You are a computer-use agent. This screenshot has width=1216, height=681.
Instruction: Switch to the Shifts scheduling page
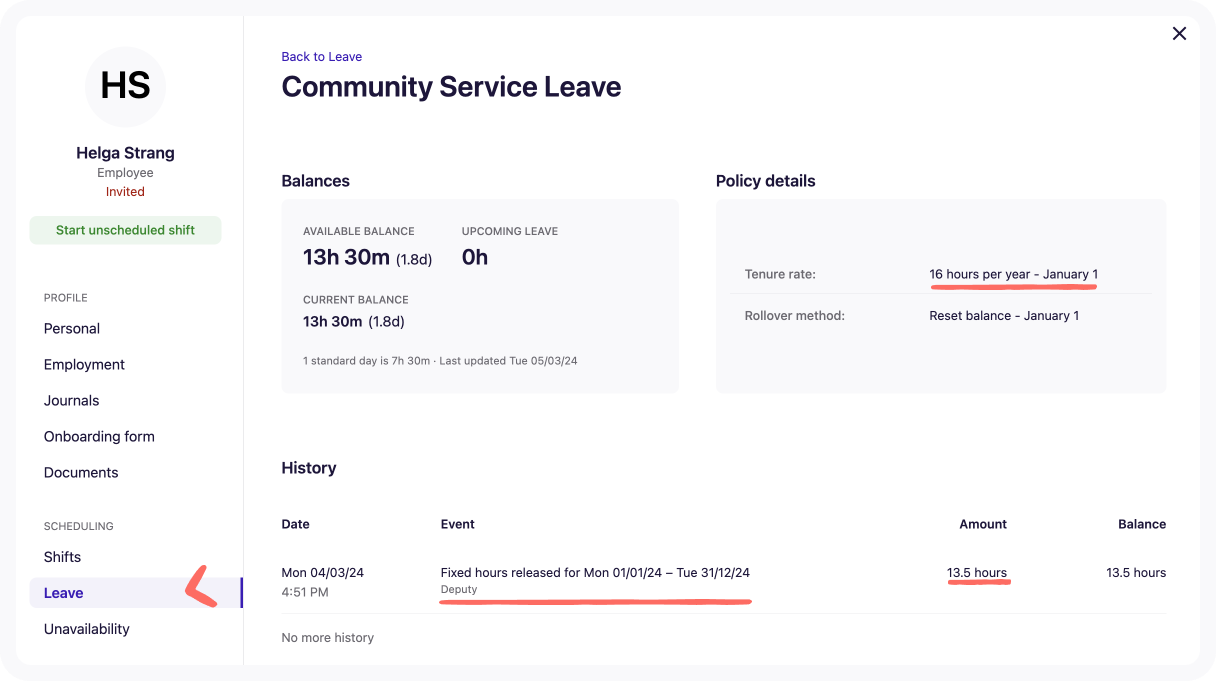click(62, 557)
